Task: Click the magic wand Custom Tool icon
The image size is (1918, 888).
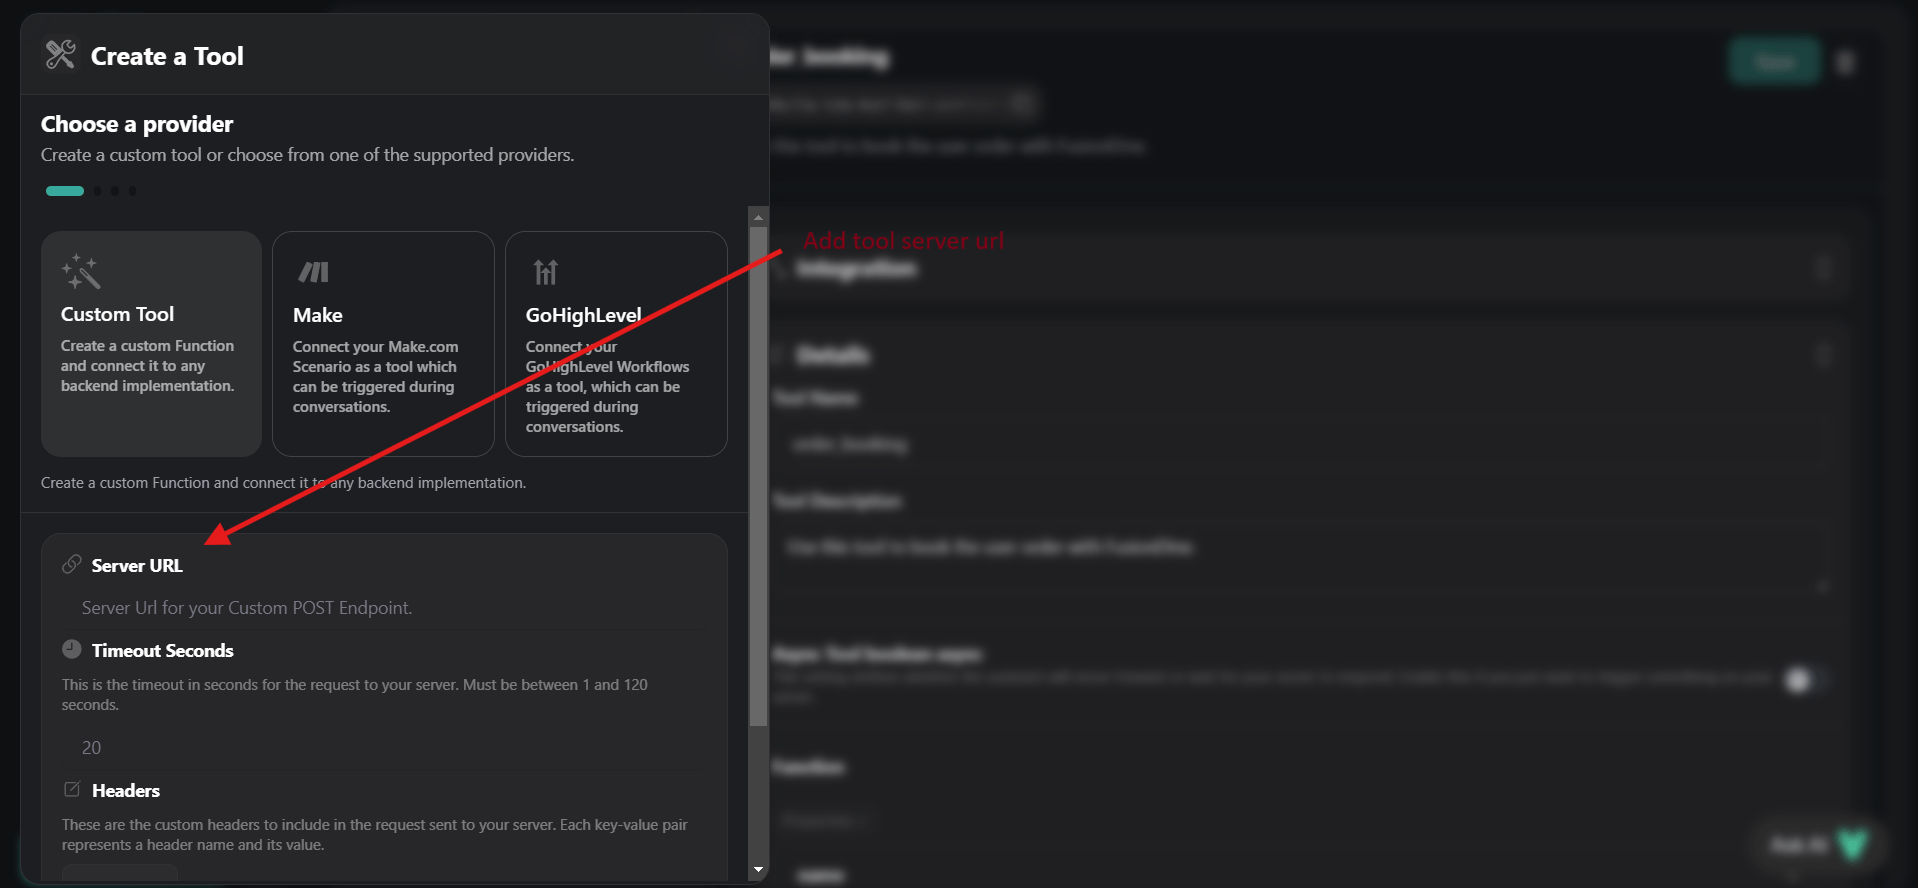Action: [81, 272]
